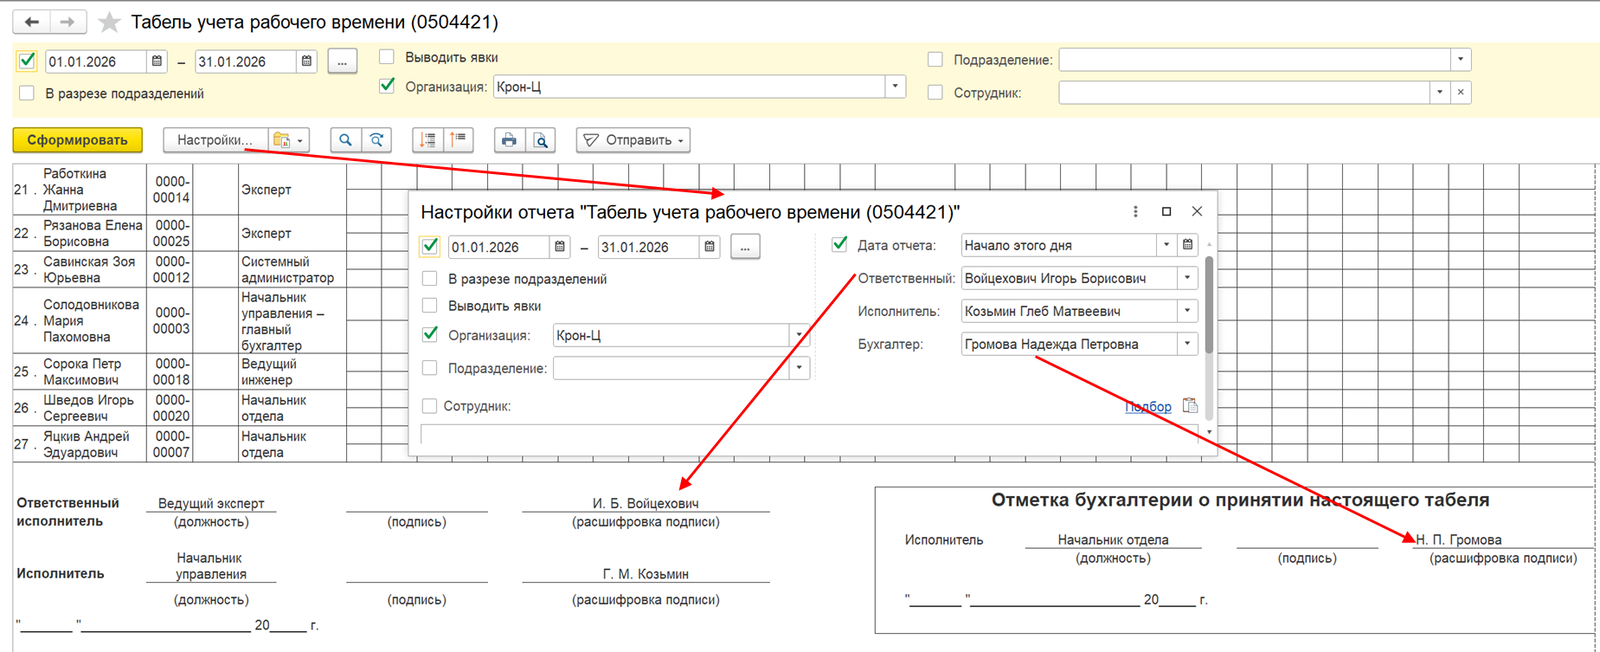Screen dimensions: 1600x652
Task: Tick "В разрезе подразделений" in the top panel
Action: (27, 93)
